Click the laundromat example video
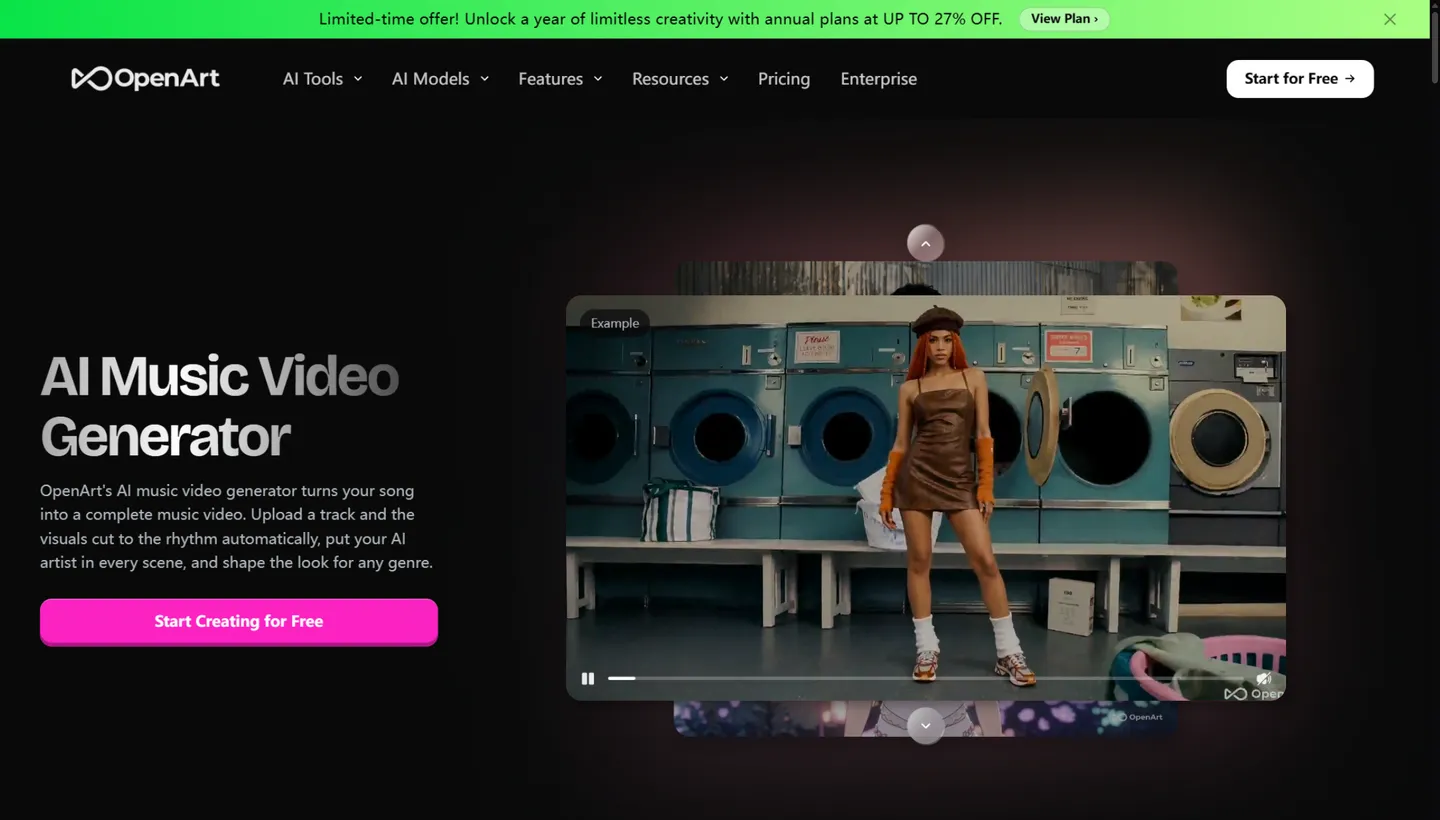 point(926,498)
